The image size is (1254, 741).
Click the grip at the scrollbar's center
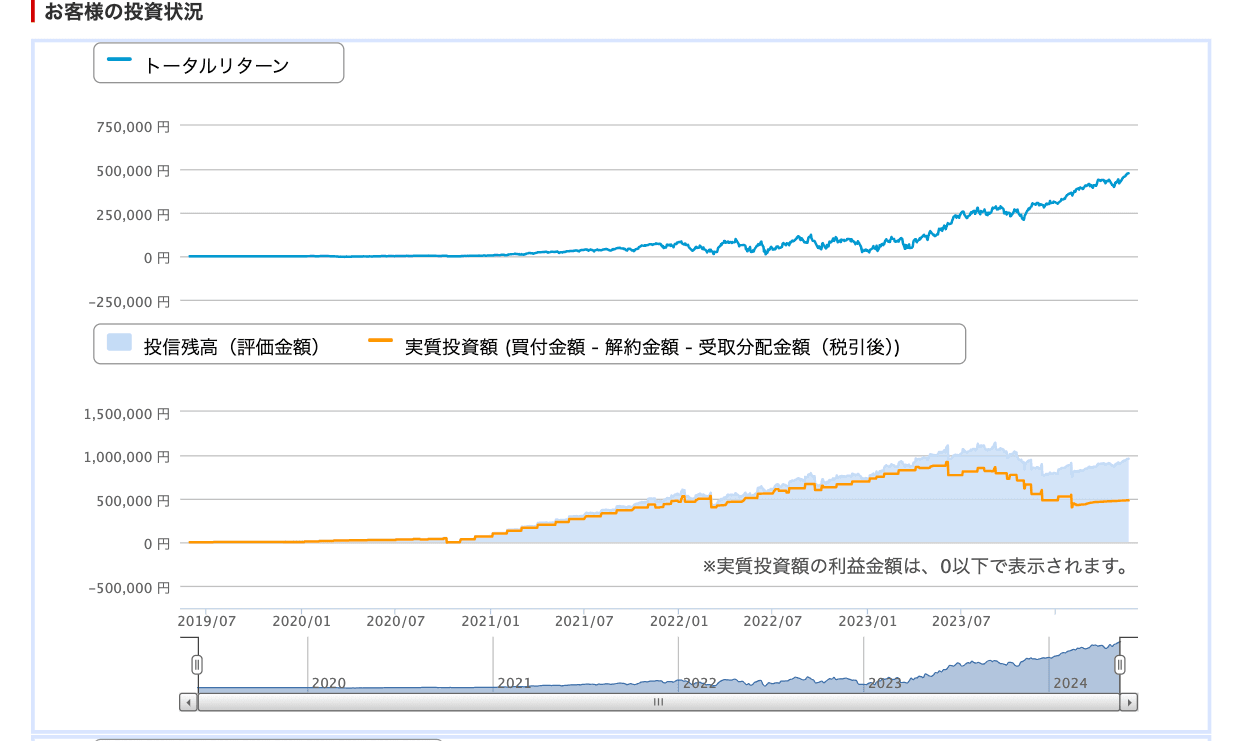(658, 702)
